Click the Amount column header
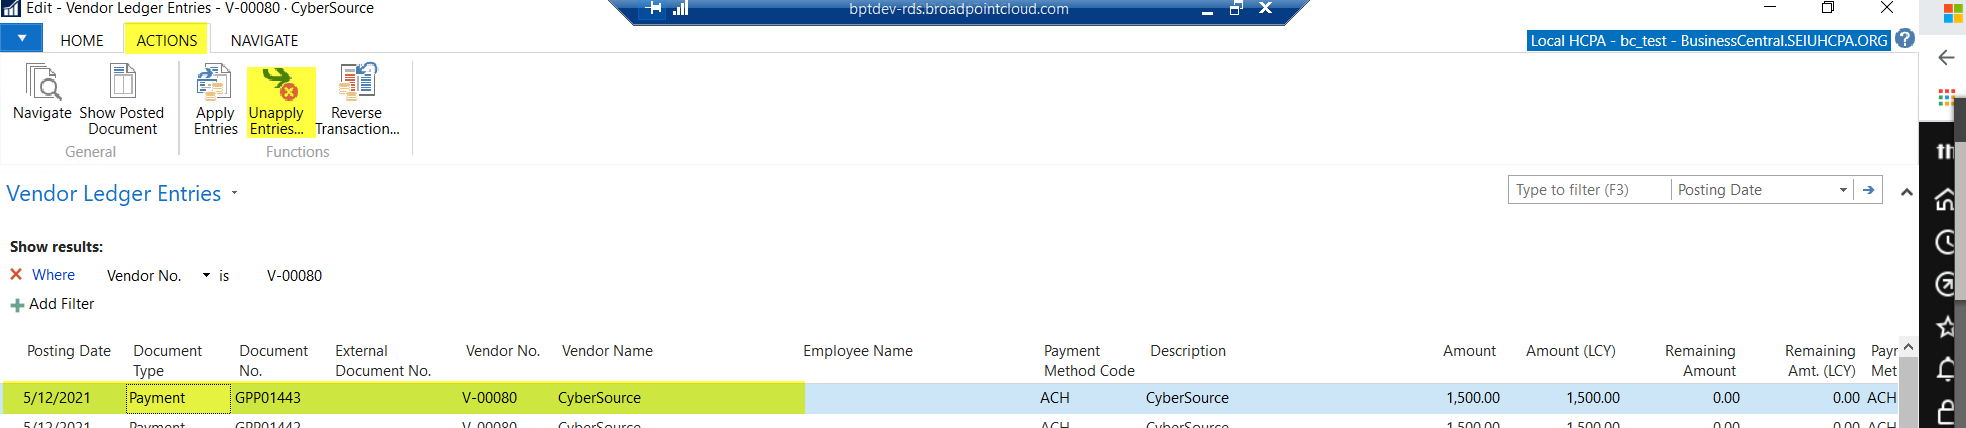 [1469, 351]
